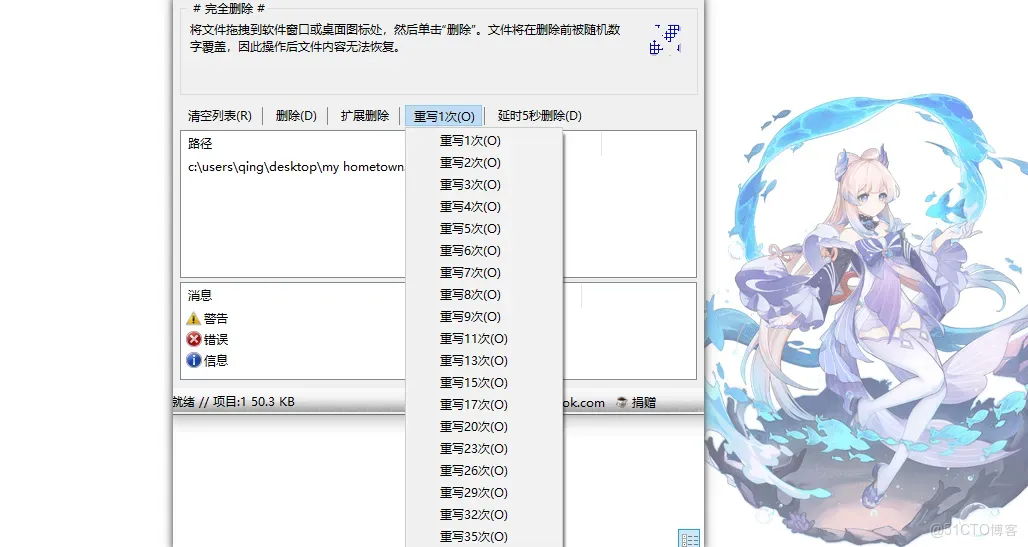The image size is (1028, 547).
Task: Pick 重写4次(O) overwrite option
Action: tap(470, 207)
